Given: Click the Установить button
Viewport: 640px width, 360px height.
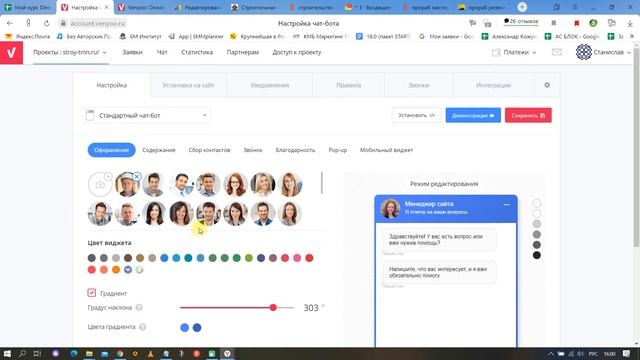Looking at the screenshot, I should (417, 115).
